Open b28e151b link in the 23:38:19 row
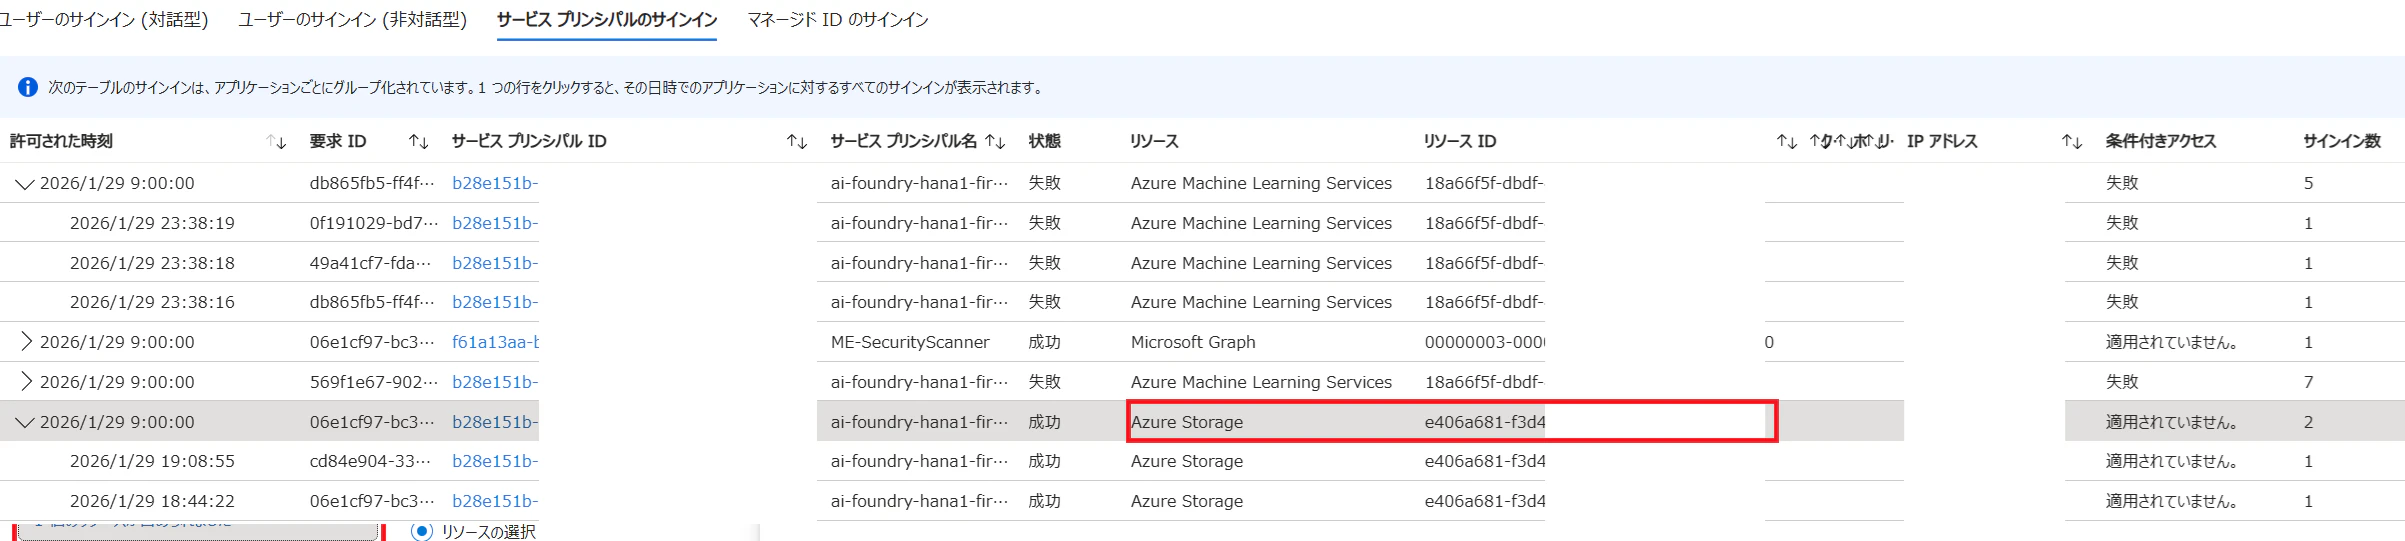The image size is (2405, 541). pyautogui.click(x=495, y=223)
